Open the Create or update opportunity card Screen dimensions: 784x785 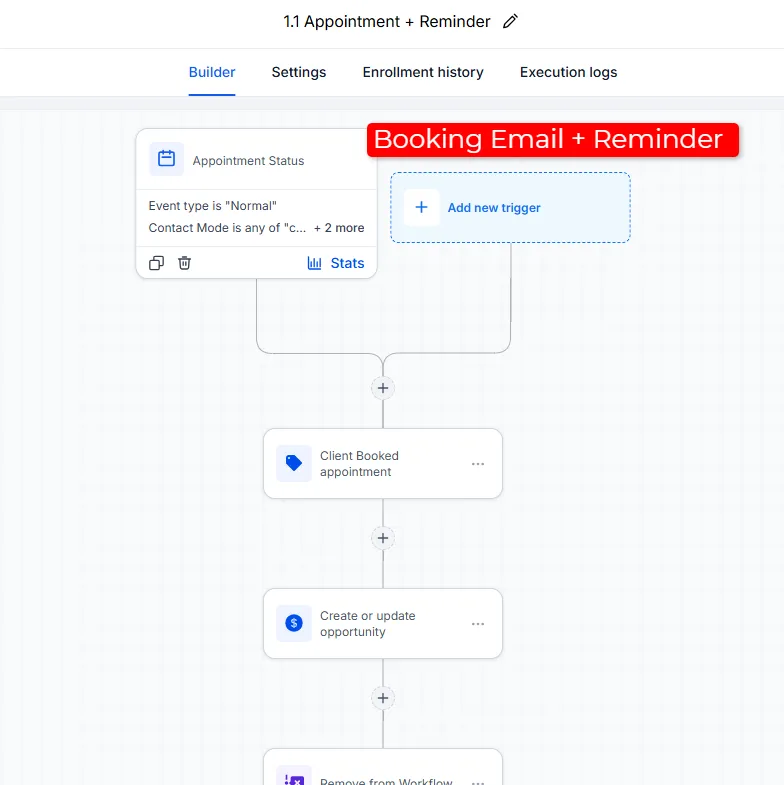pyautogui.click(x=383, y=624)
